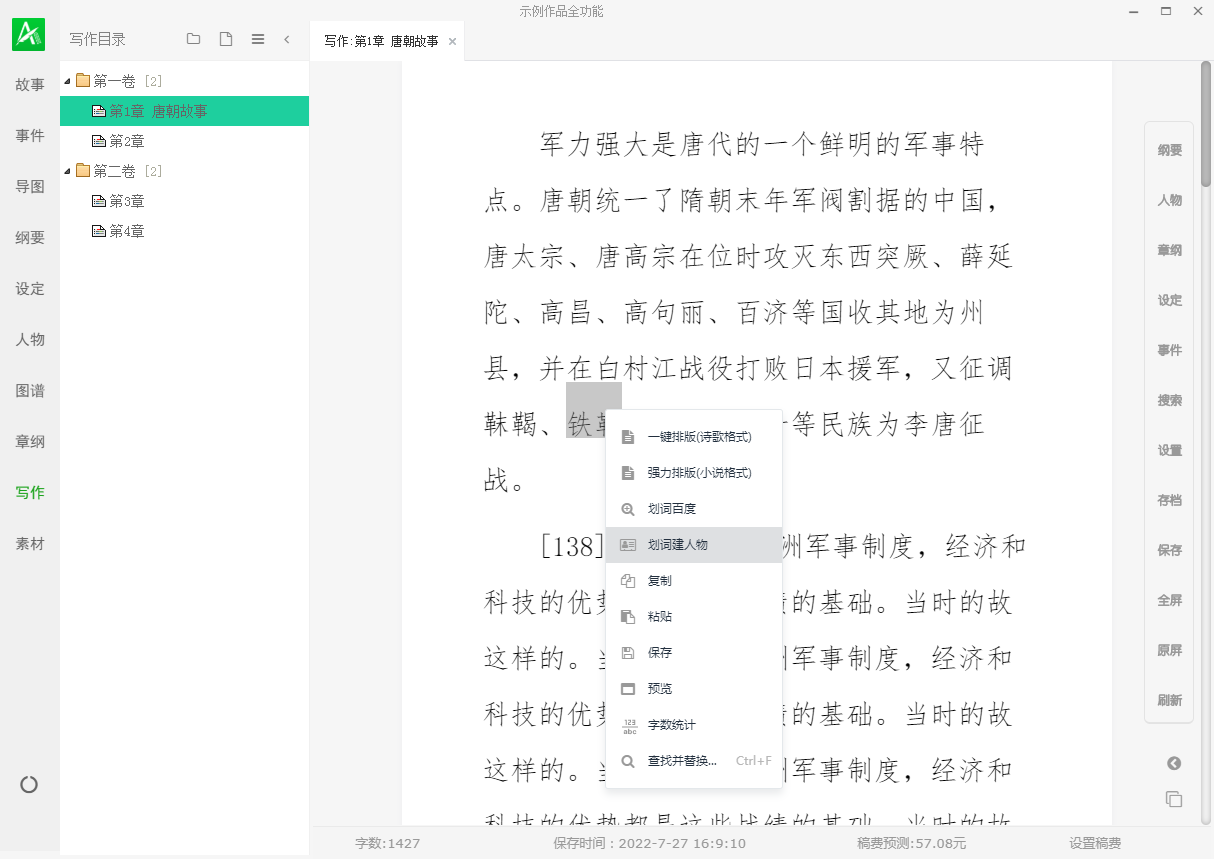The image size is (1214, 859).
Task: Click the 保存时间 status entry
Action: (x=649, y=843)
